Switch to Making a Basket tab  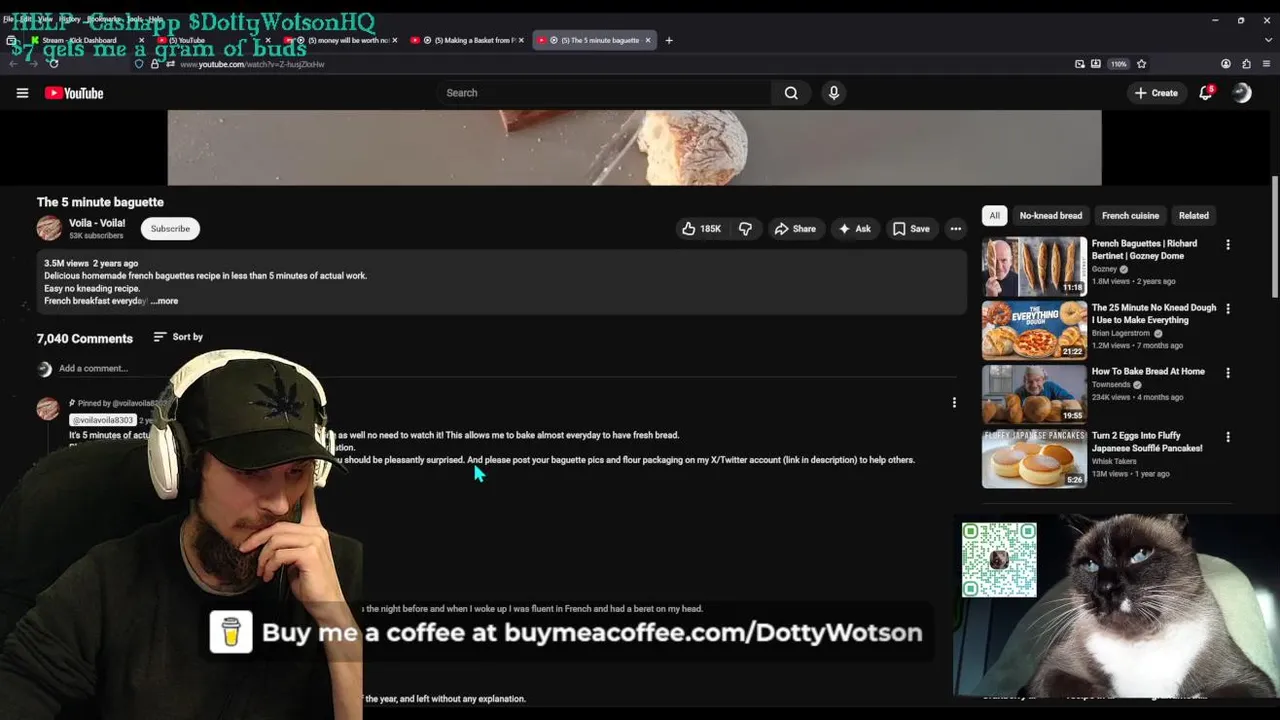(x=467, y=40)
